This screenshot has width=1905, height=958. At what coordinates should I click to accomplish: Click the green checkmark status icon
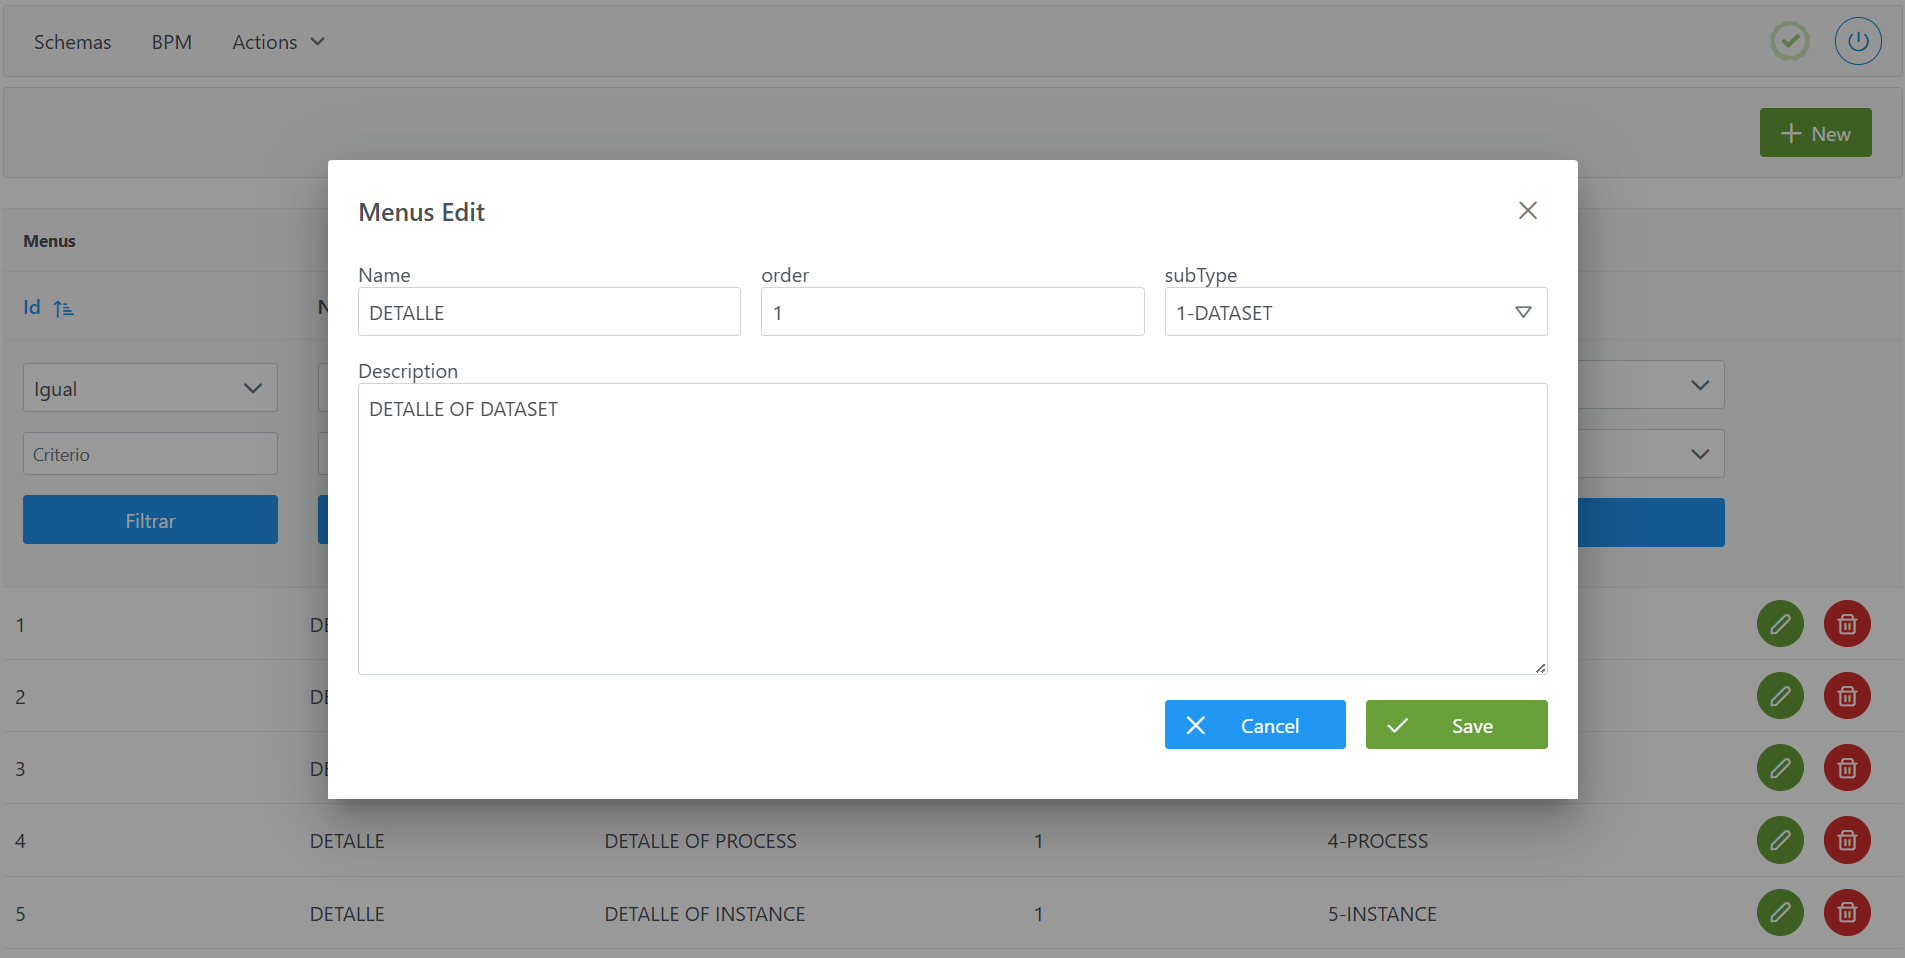[1789, 42]
